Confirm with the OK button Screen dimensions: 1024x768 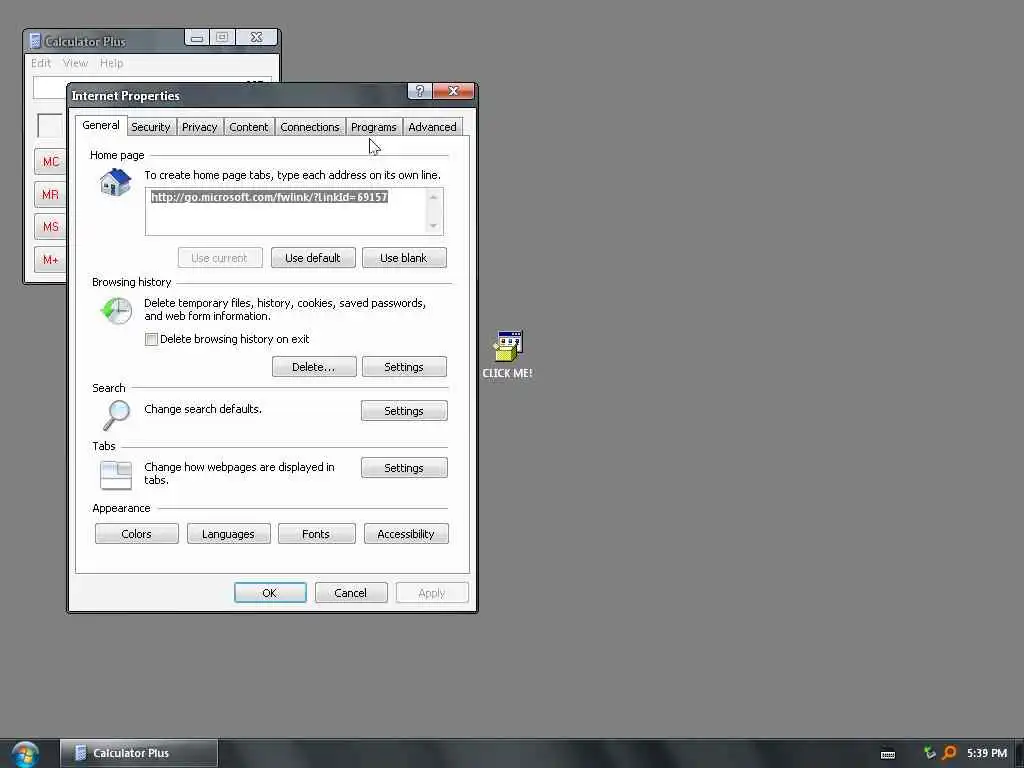270,593
